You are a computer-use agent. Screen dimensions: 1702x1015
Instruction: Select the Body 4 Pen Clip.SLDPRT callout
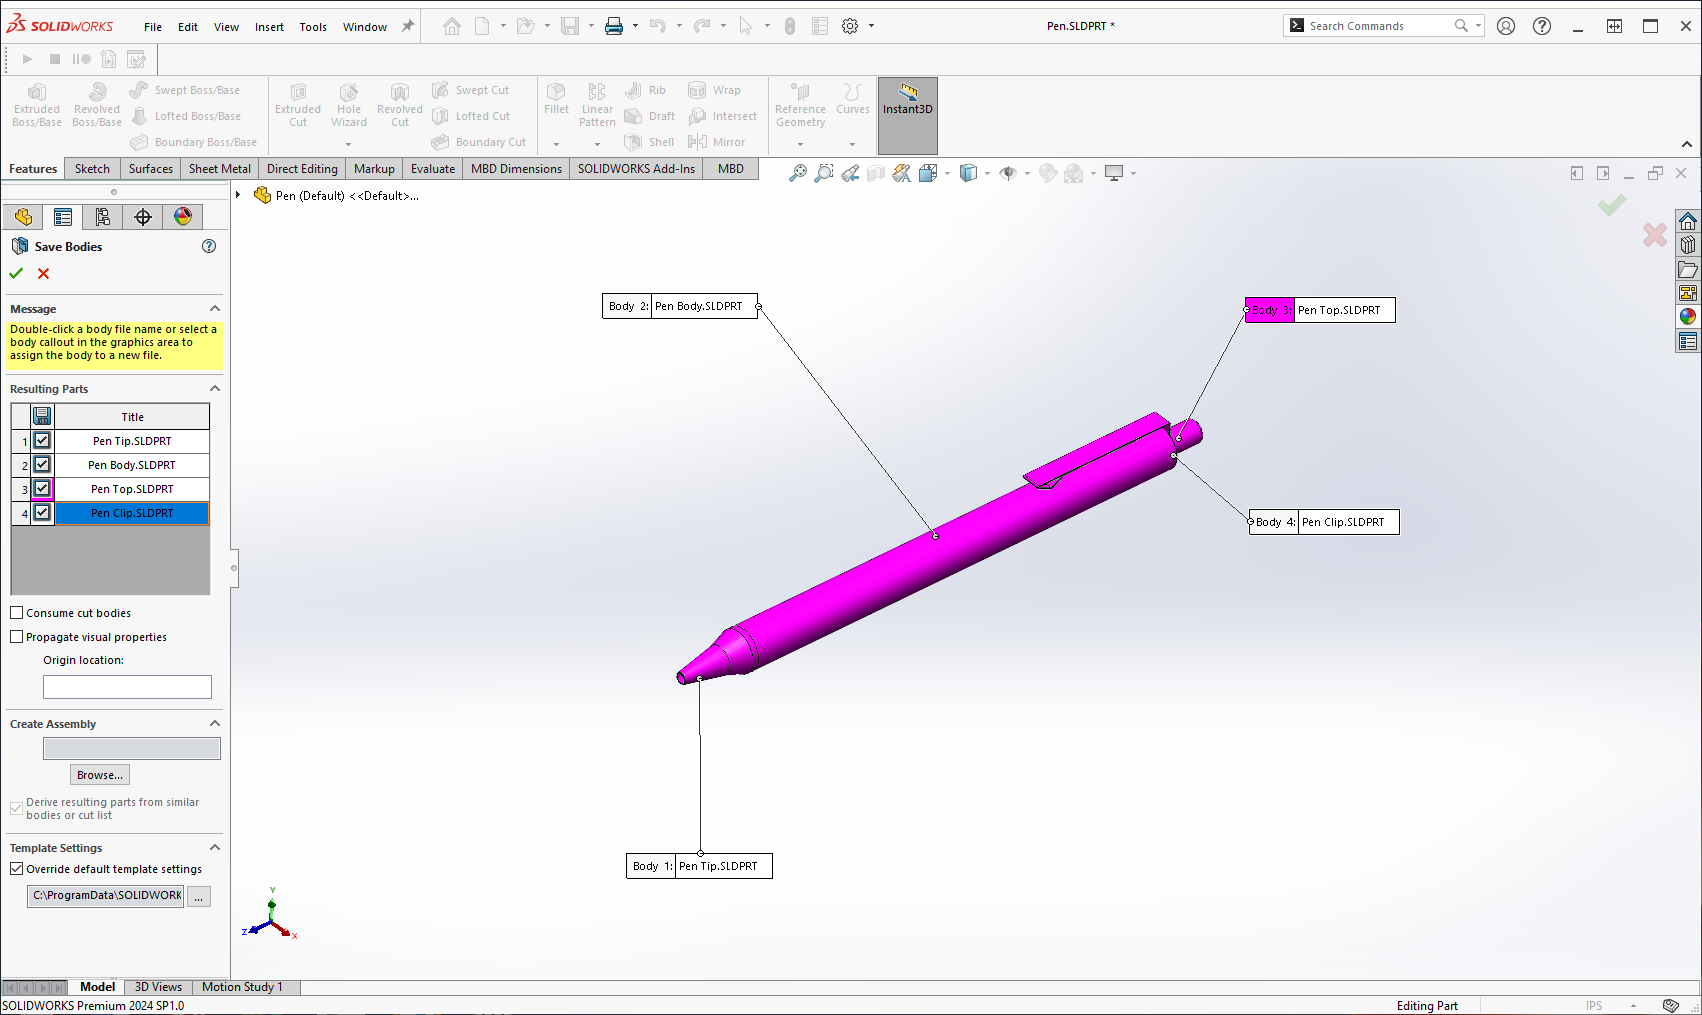point(1324,522)
